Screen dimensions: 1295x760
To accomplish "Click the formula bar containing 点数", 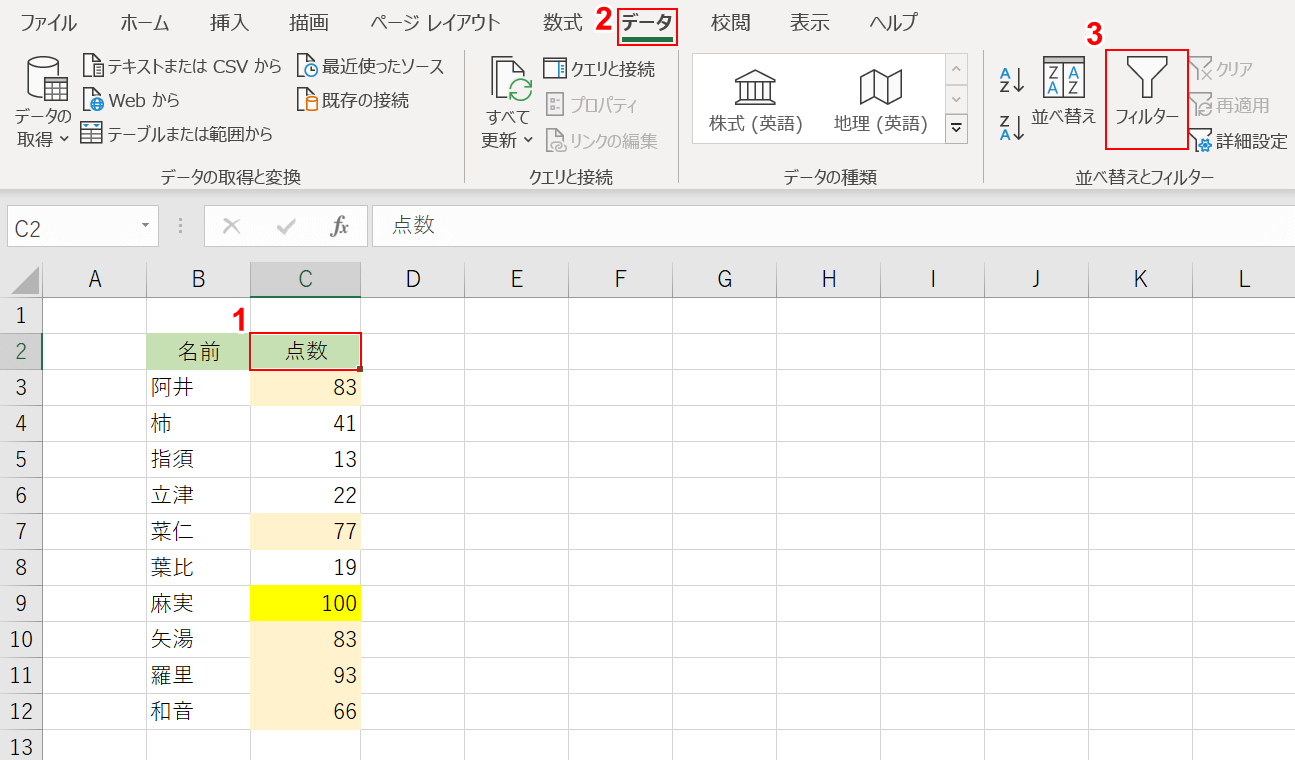I will pos(833,226).
